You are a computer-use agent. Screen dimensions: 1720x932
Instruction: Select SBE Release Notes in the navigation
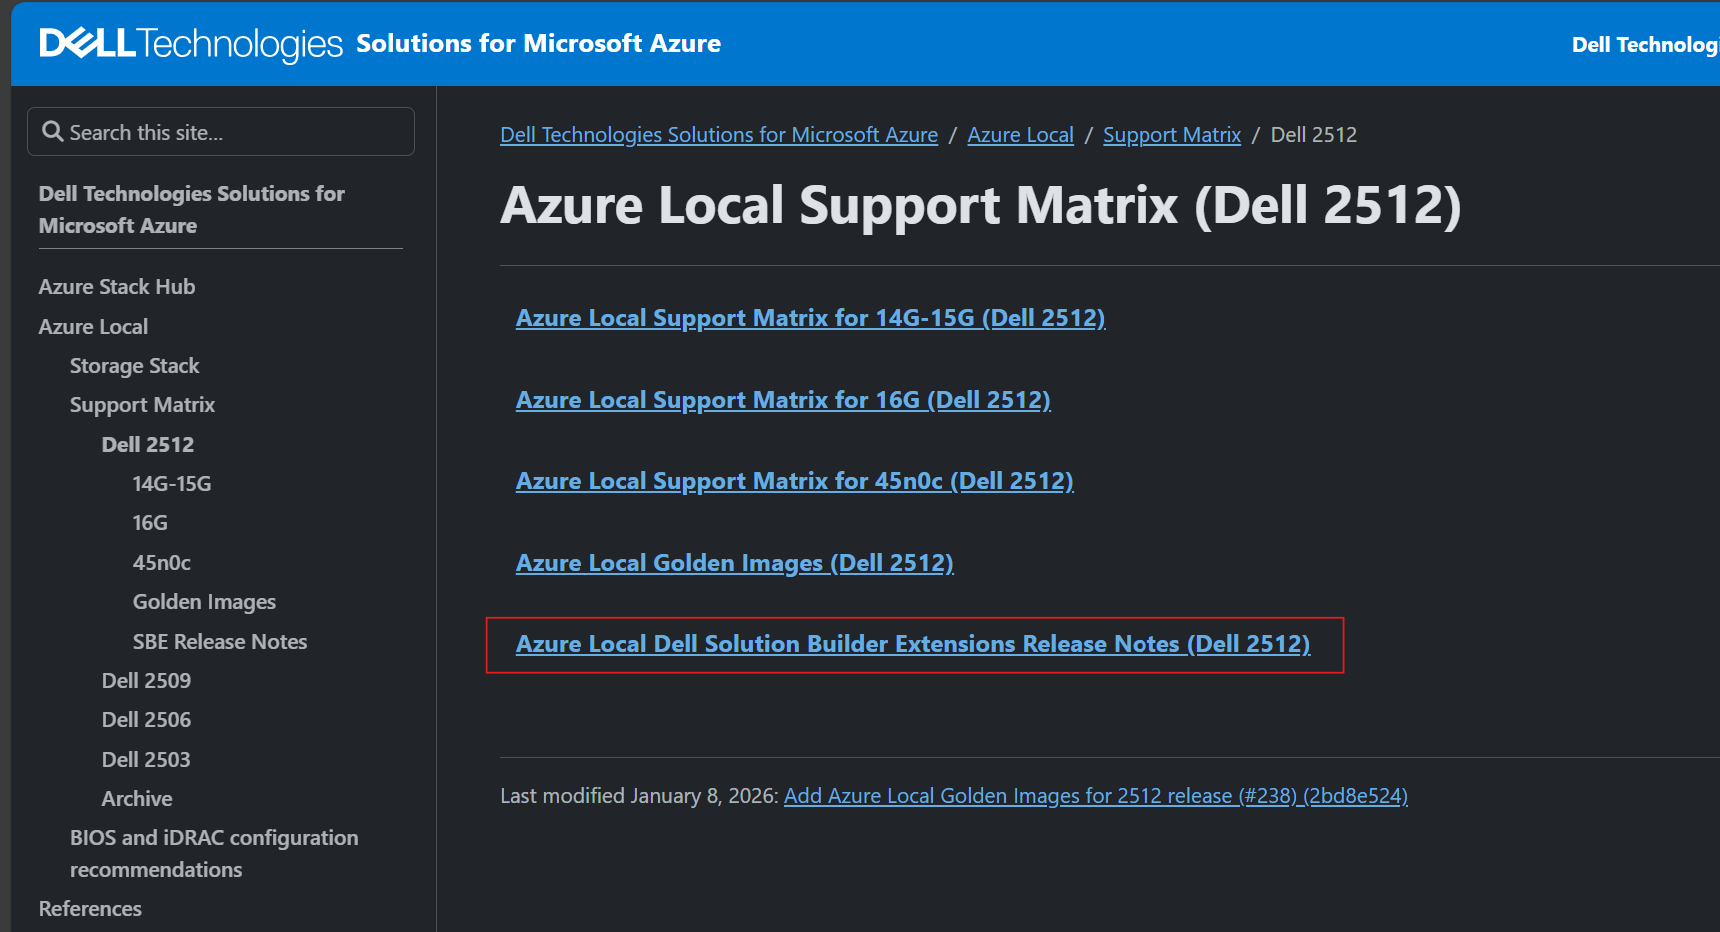pyautogui.click(x=219, y=641)
